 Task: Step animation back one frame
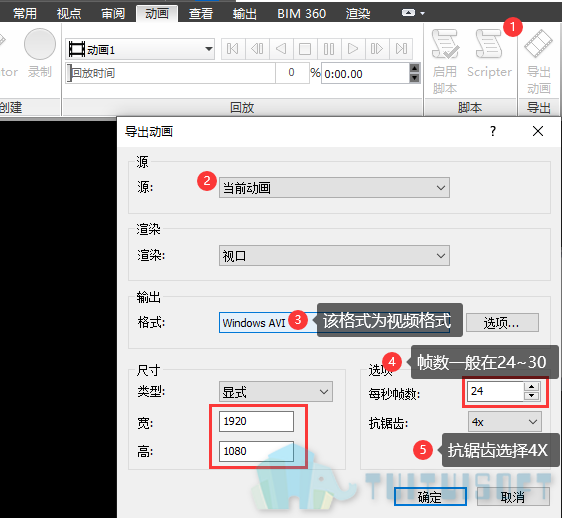click(x=257, y=49)
